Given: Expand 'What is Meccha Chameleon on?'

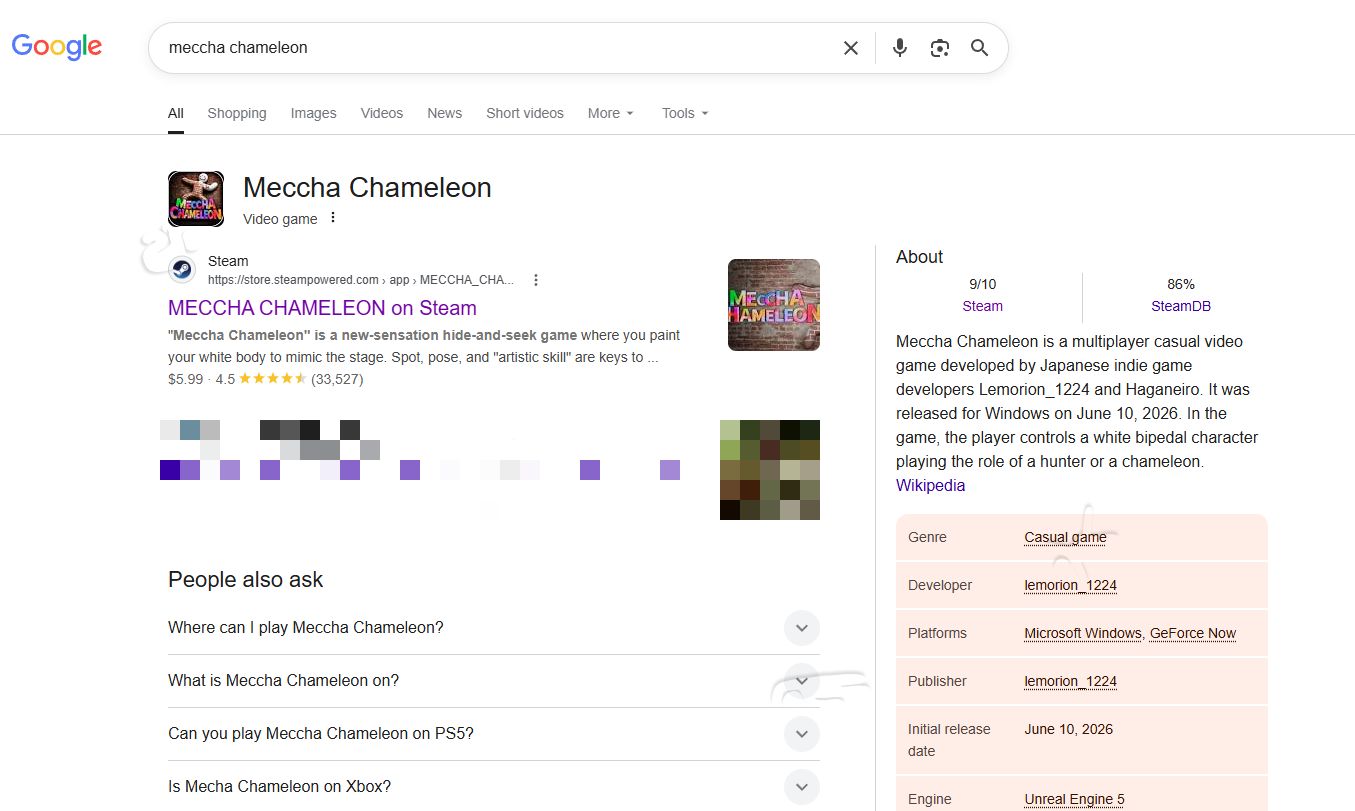Looking at the screenshot, I should [494, 681].
